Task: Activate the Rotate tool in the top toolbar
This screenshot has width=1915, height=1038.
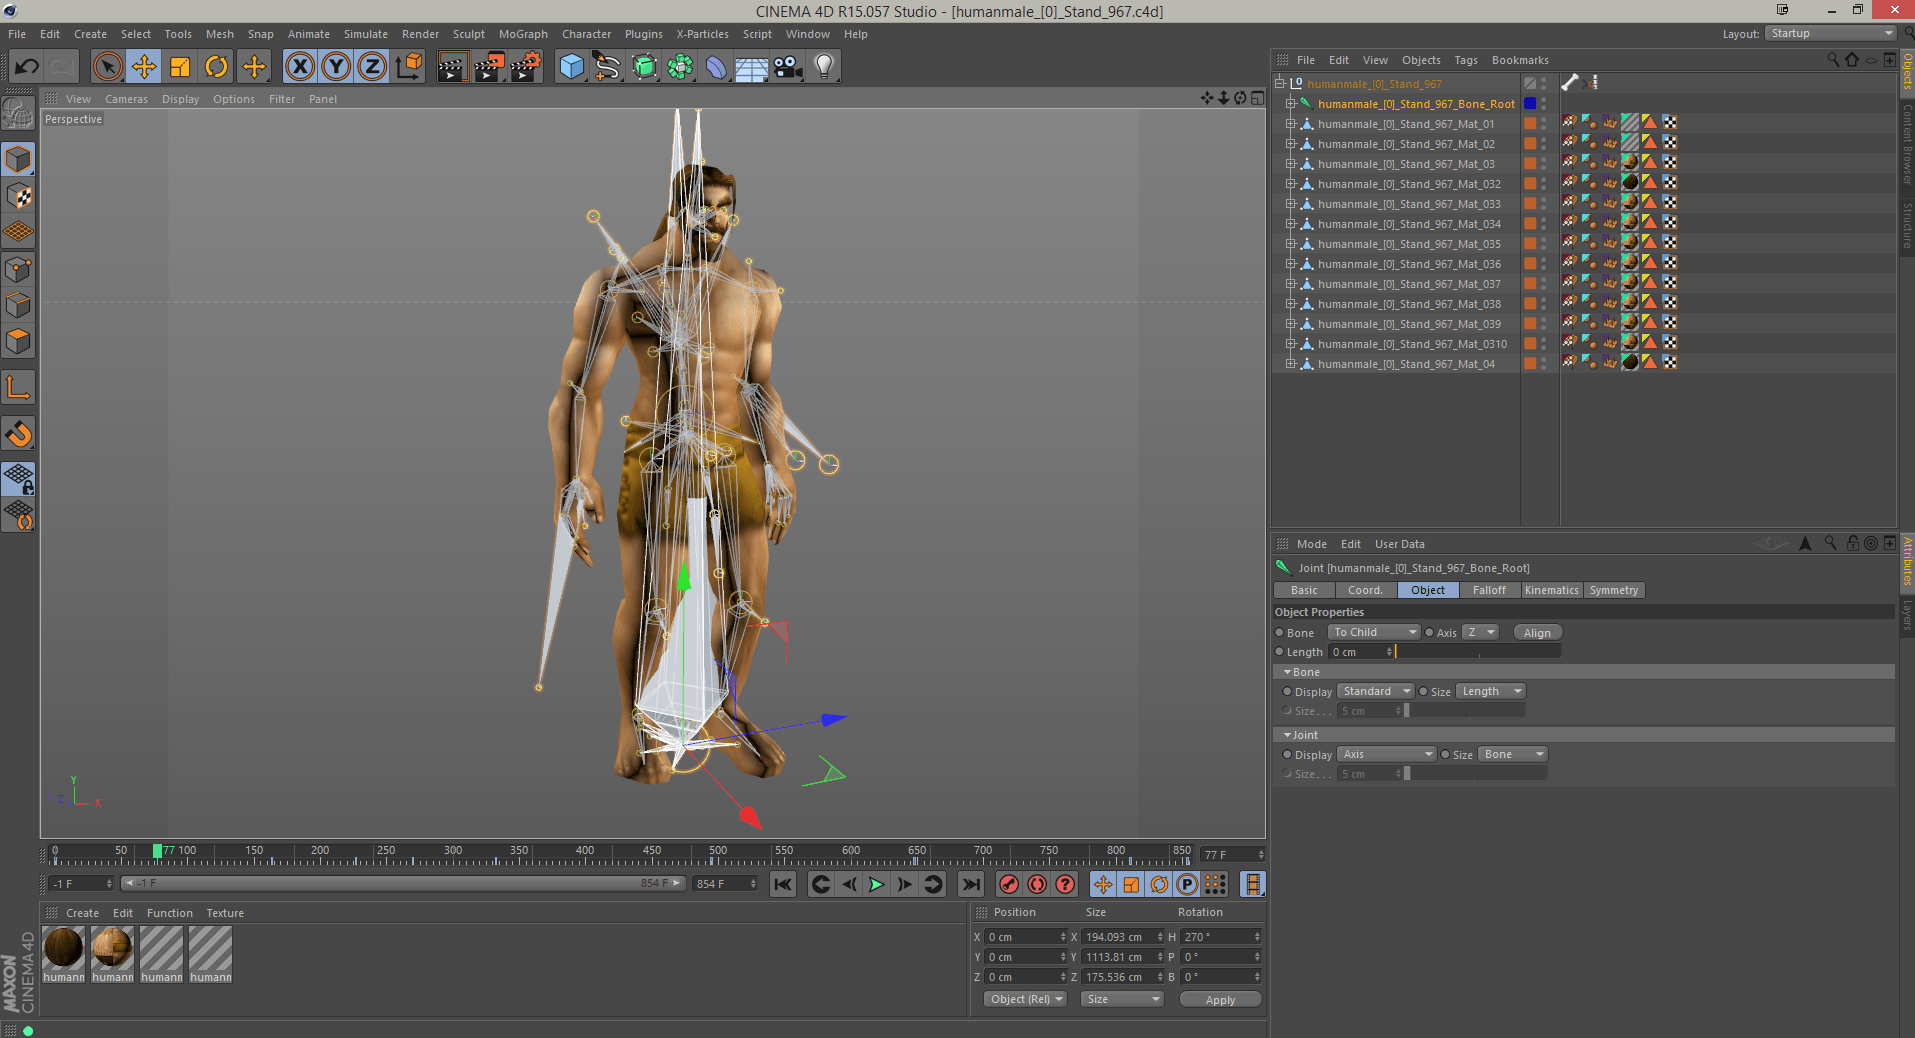Action: point(216,67)
